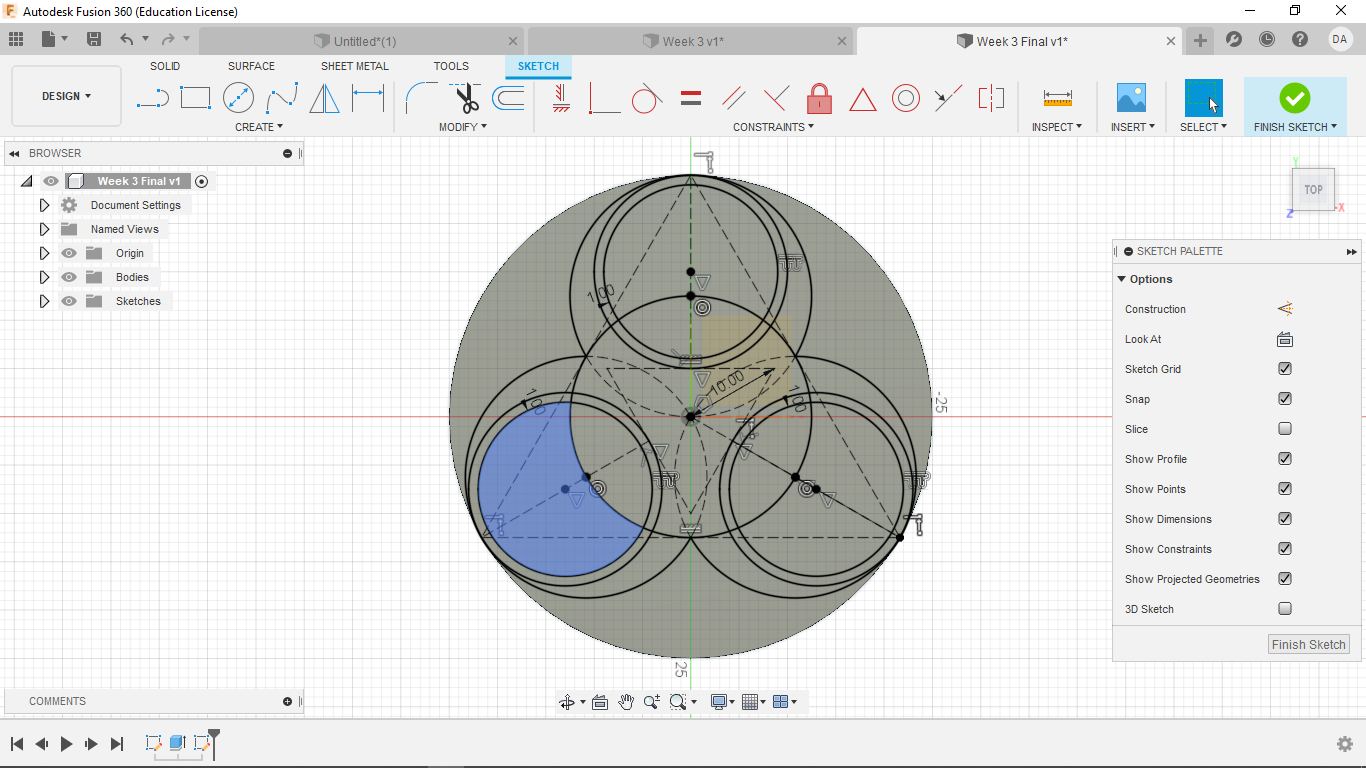Screen dimensions: 1366x768
Task: Play the timeline with Play button
Action: click(x=67, y=743)
